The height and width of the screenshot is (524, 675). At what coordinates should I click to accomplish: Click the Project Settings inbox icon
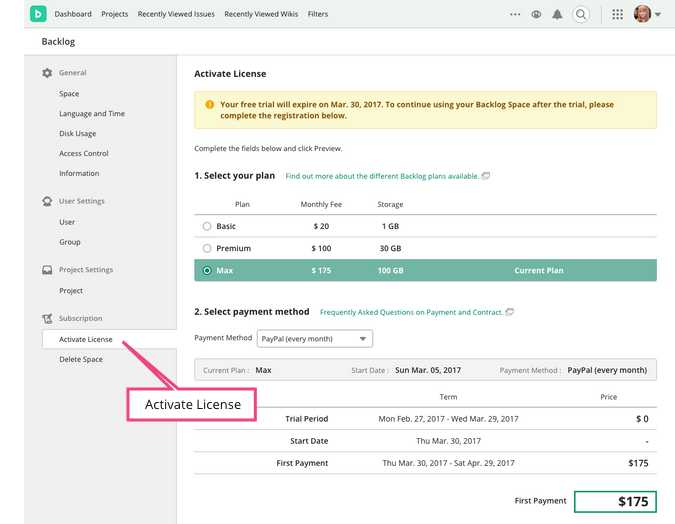pyautogui.click(x=47, y=270)
